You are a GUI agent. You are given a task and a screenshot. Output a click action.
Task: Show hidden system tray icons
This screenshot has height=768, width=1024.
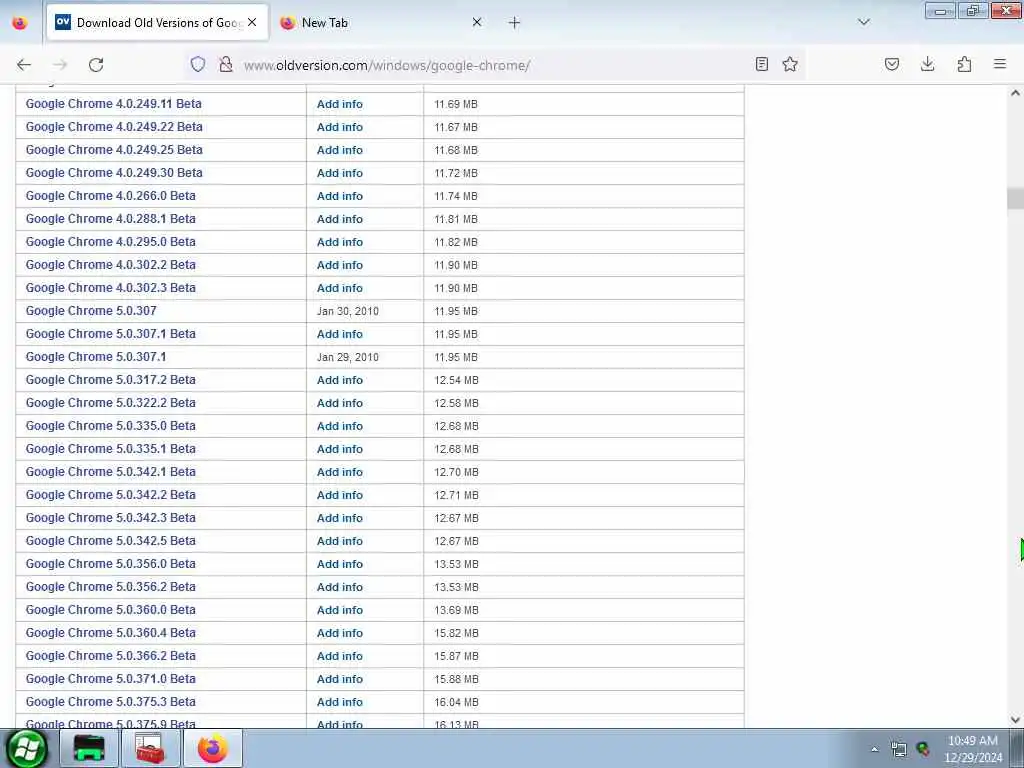pyautogui.click(x=874, y=749)
